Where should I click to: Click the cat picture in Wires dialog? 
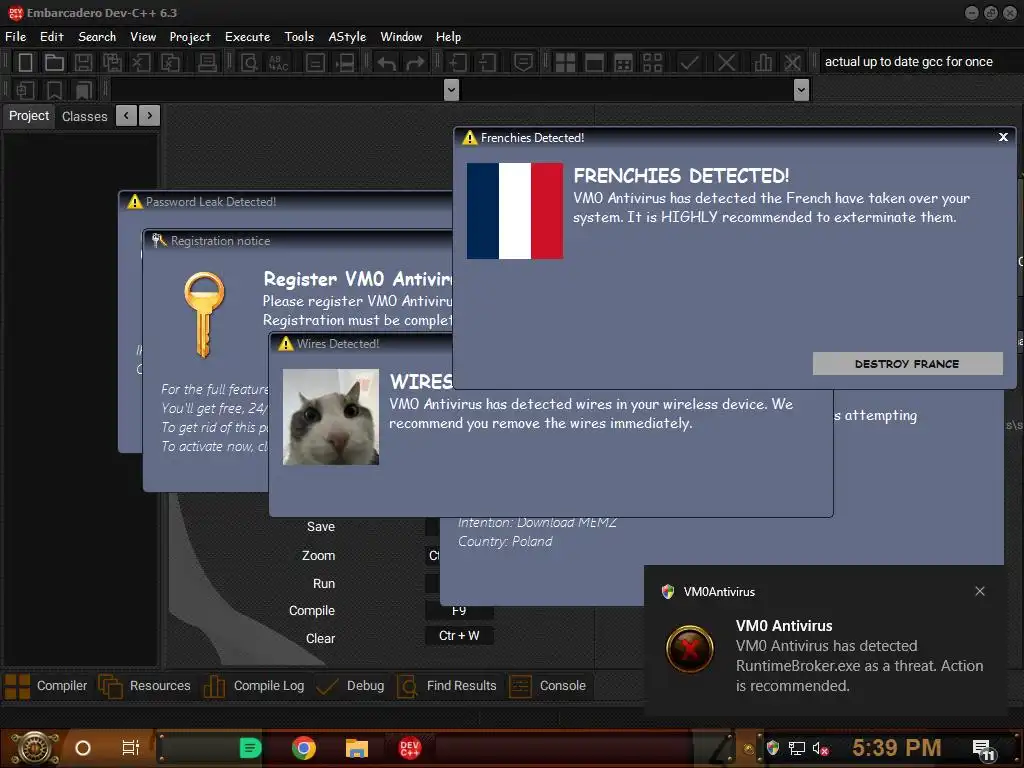coord(330,417)
